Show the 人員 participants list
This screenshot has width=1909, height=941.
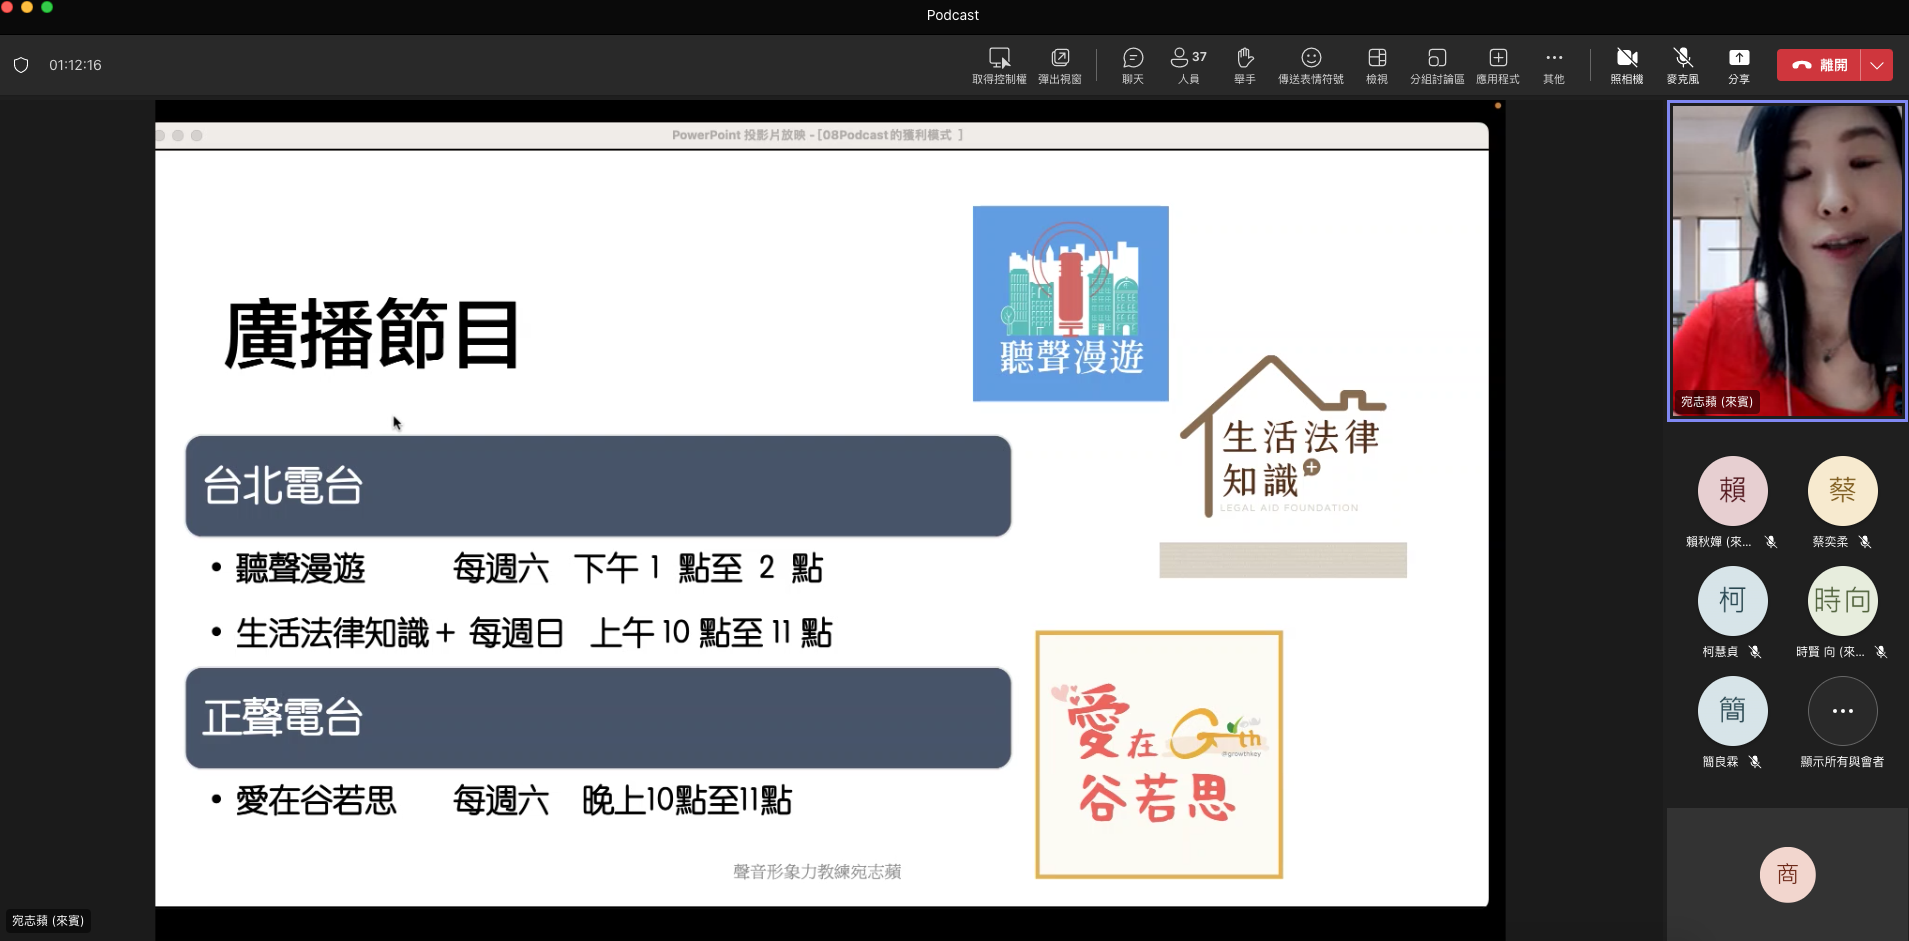1188,64
